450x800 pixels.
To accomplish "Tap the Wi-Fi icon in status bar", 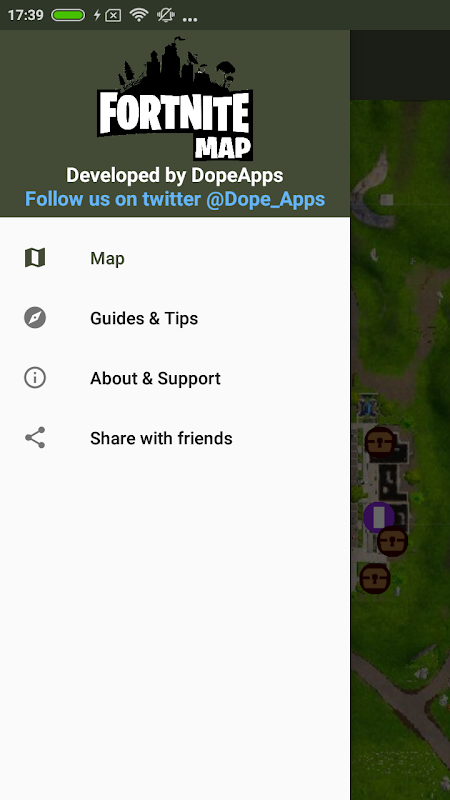I will (x=138, y=15).
